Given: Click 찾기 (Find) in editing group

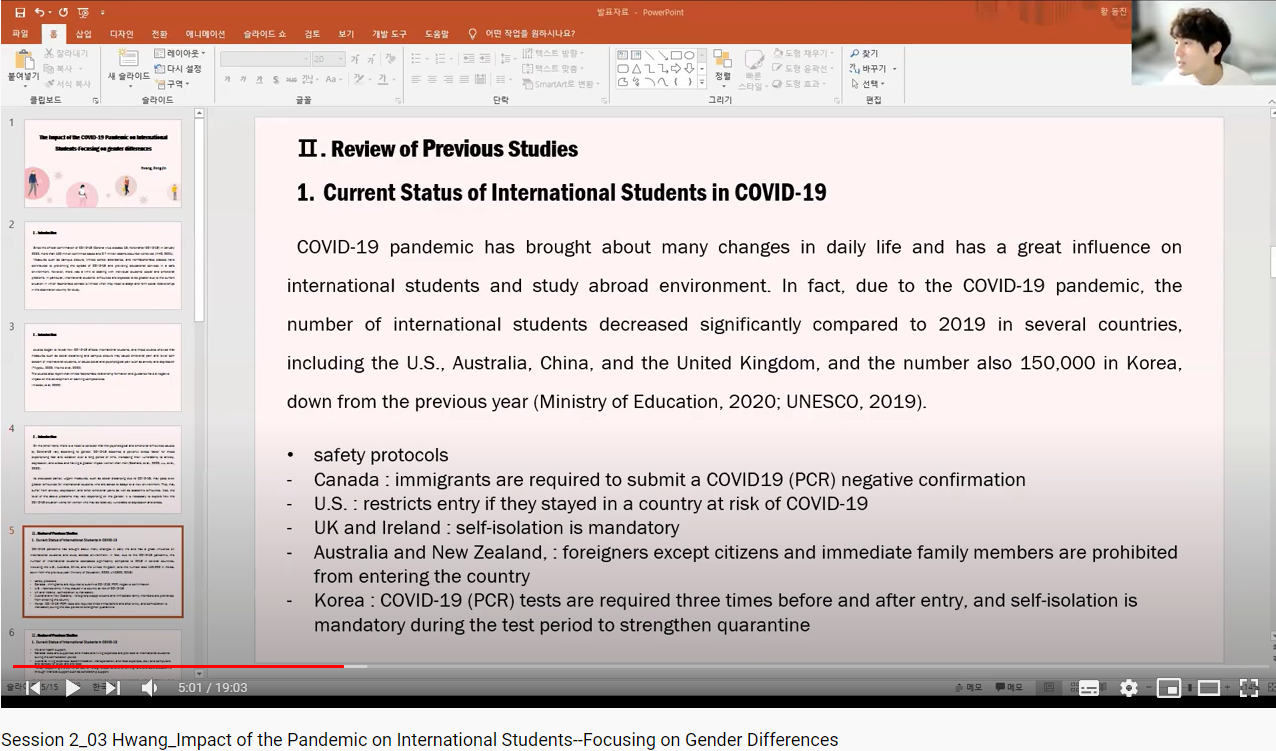Looking at the screenshot, I should tap(866, 53).
